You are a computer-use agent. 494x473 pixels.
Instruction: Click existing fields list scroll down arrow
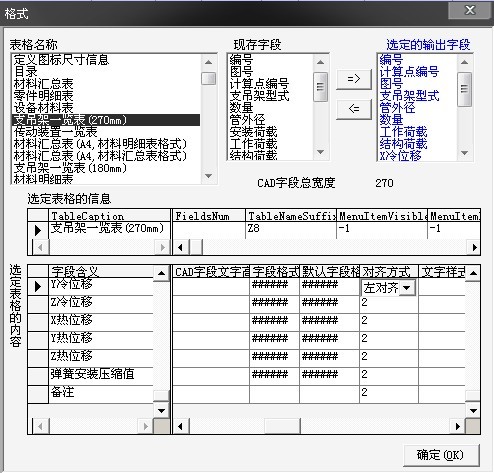click(321, 152)
